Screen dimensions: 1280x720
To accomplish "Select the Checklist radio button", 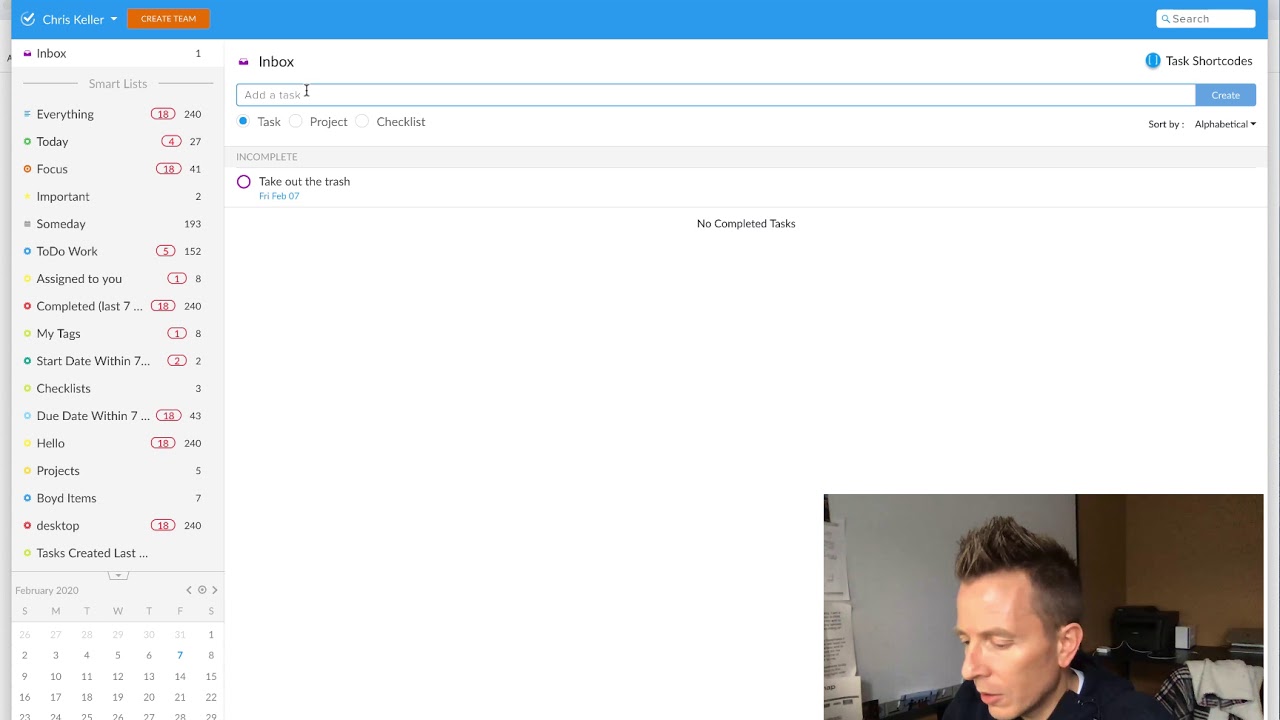I will point(362,121).
